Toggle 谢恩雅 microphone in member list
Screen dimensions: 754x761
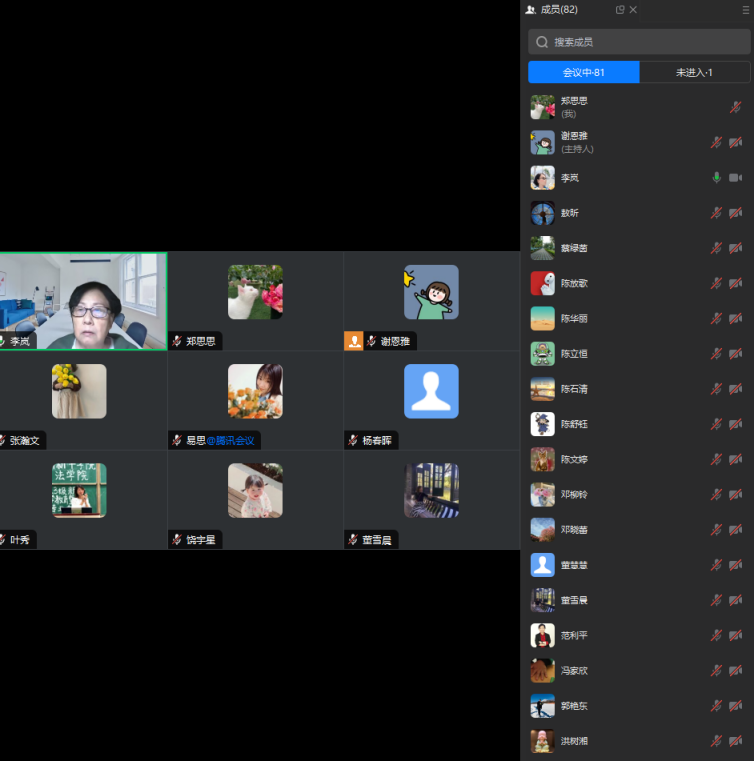tap(716, 143)
